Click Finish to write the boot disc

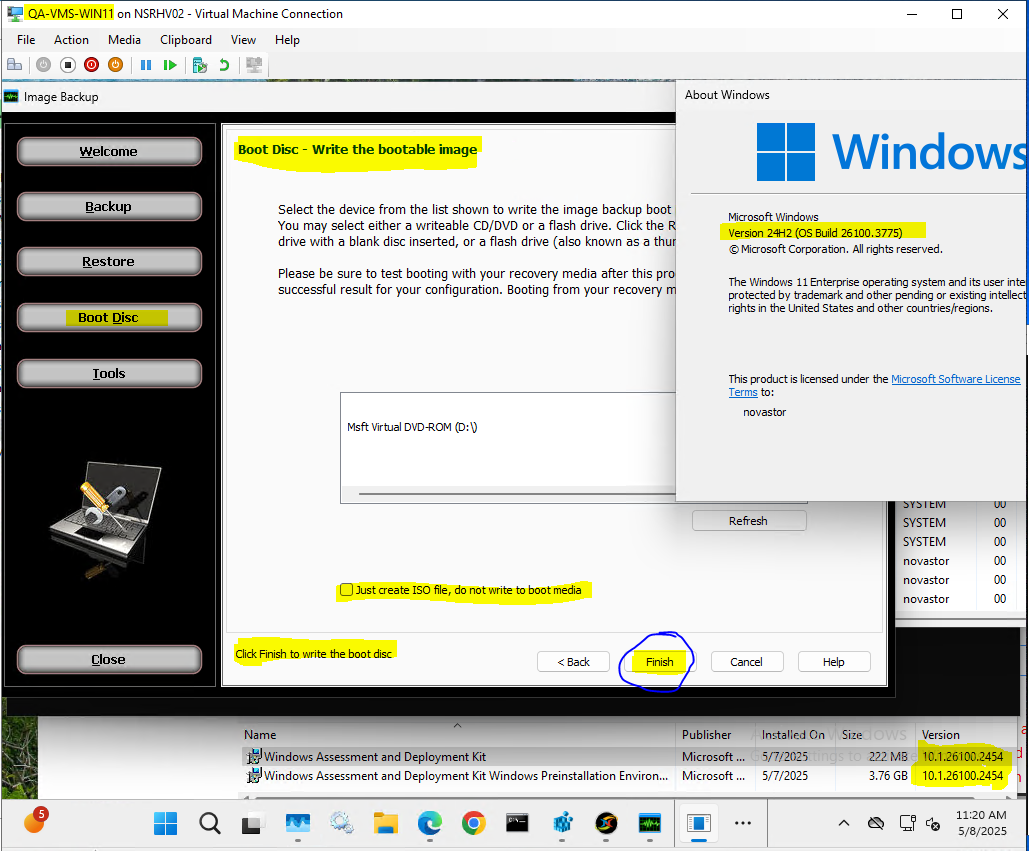659,662
